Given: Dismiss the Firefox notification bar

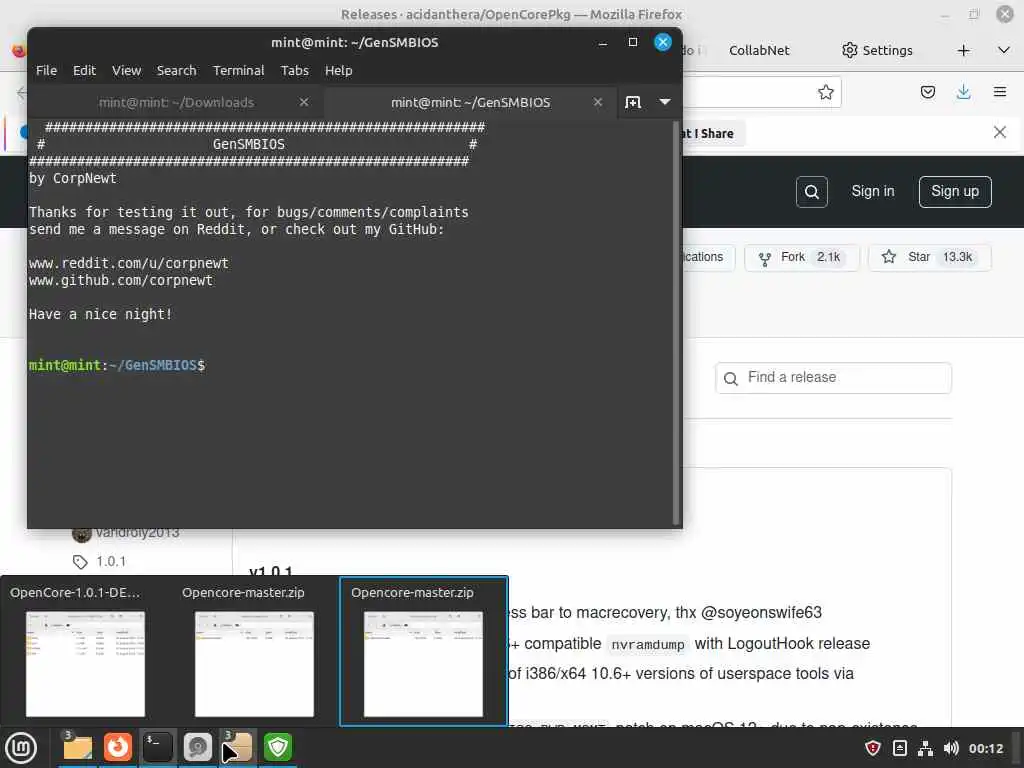Looking at the screenshot, I should point(999,133).
